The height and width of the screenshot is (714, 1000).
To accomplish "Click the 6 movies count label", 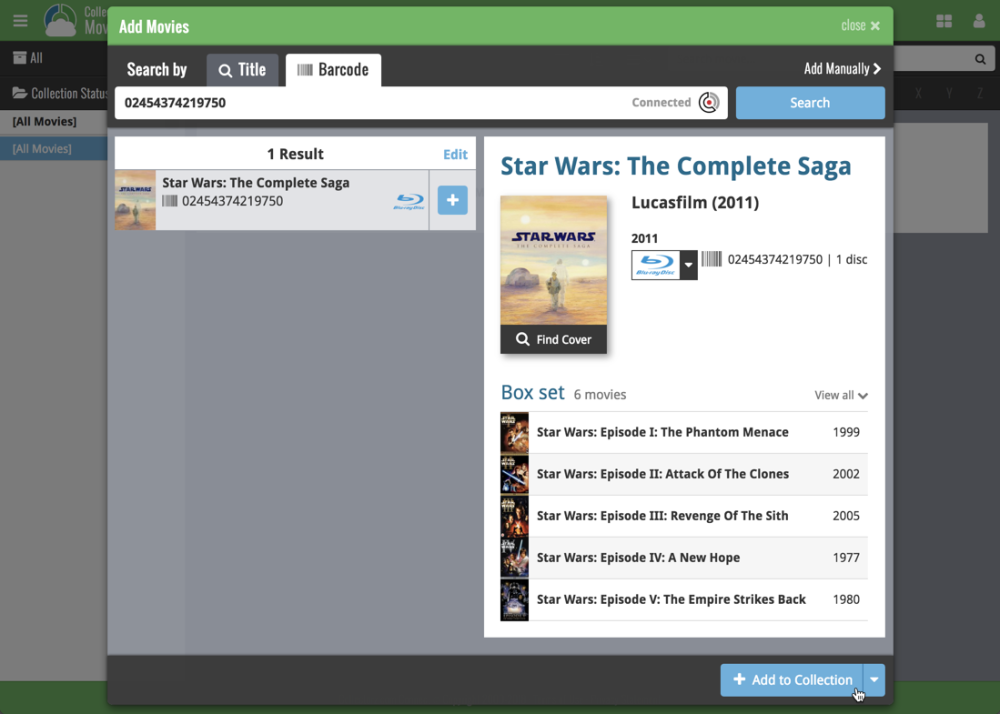I will 599,395.
